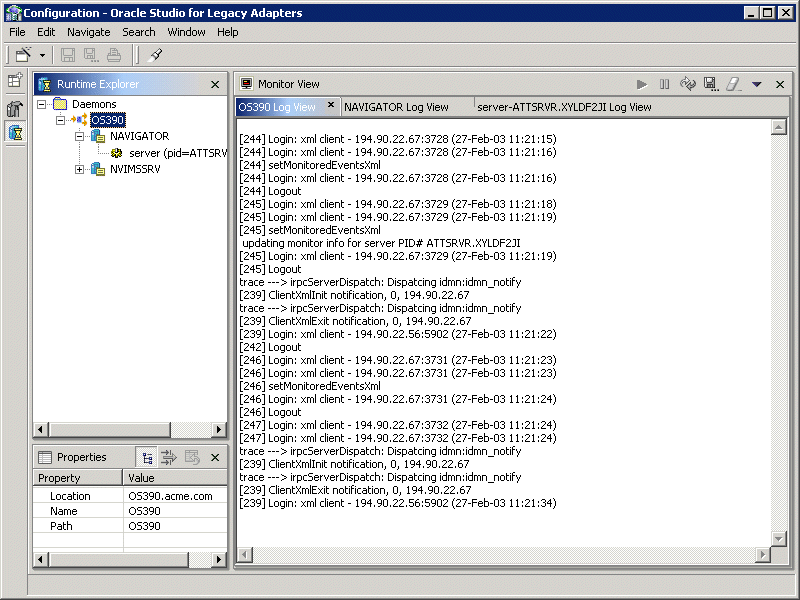Click the Save log icon in Monitor View
The image size is (800, 600).
pos(711,84)
